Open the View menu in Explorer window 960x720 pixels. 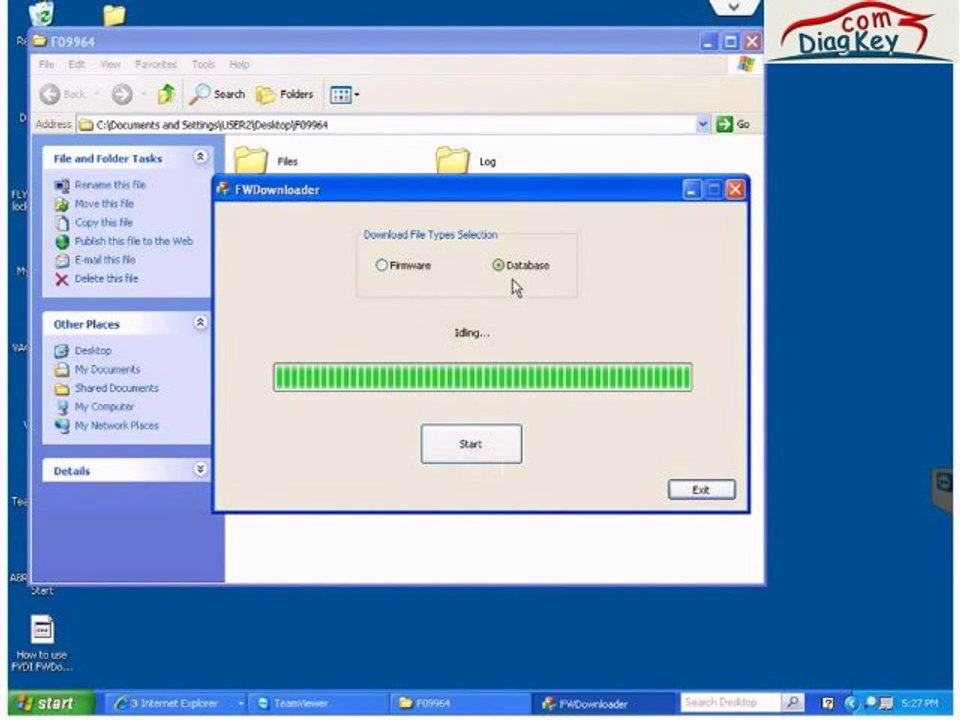[110, 64]
